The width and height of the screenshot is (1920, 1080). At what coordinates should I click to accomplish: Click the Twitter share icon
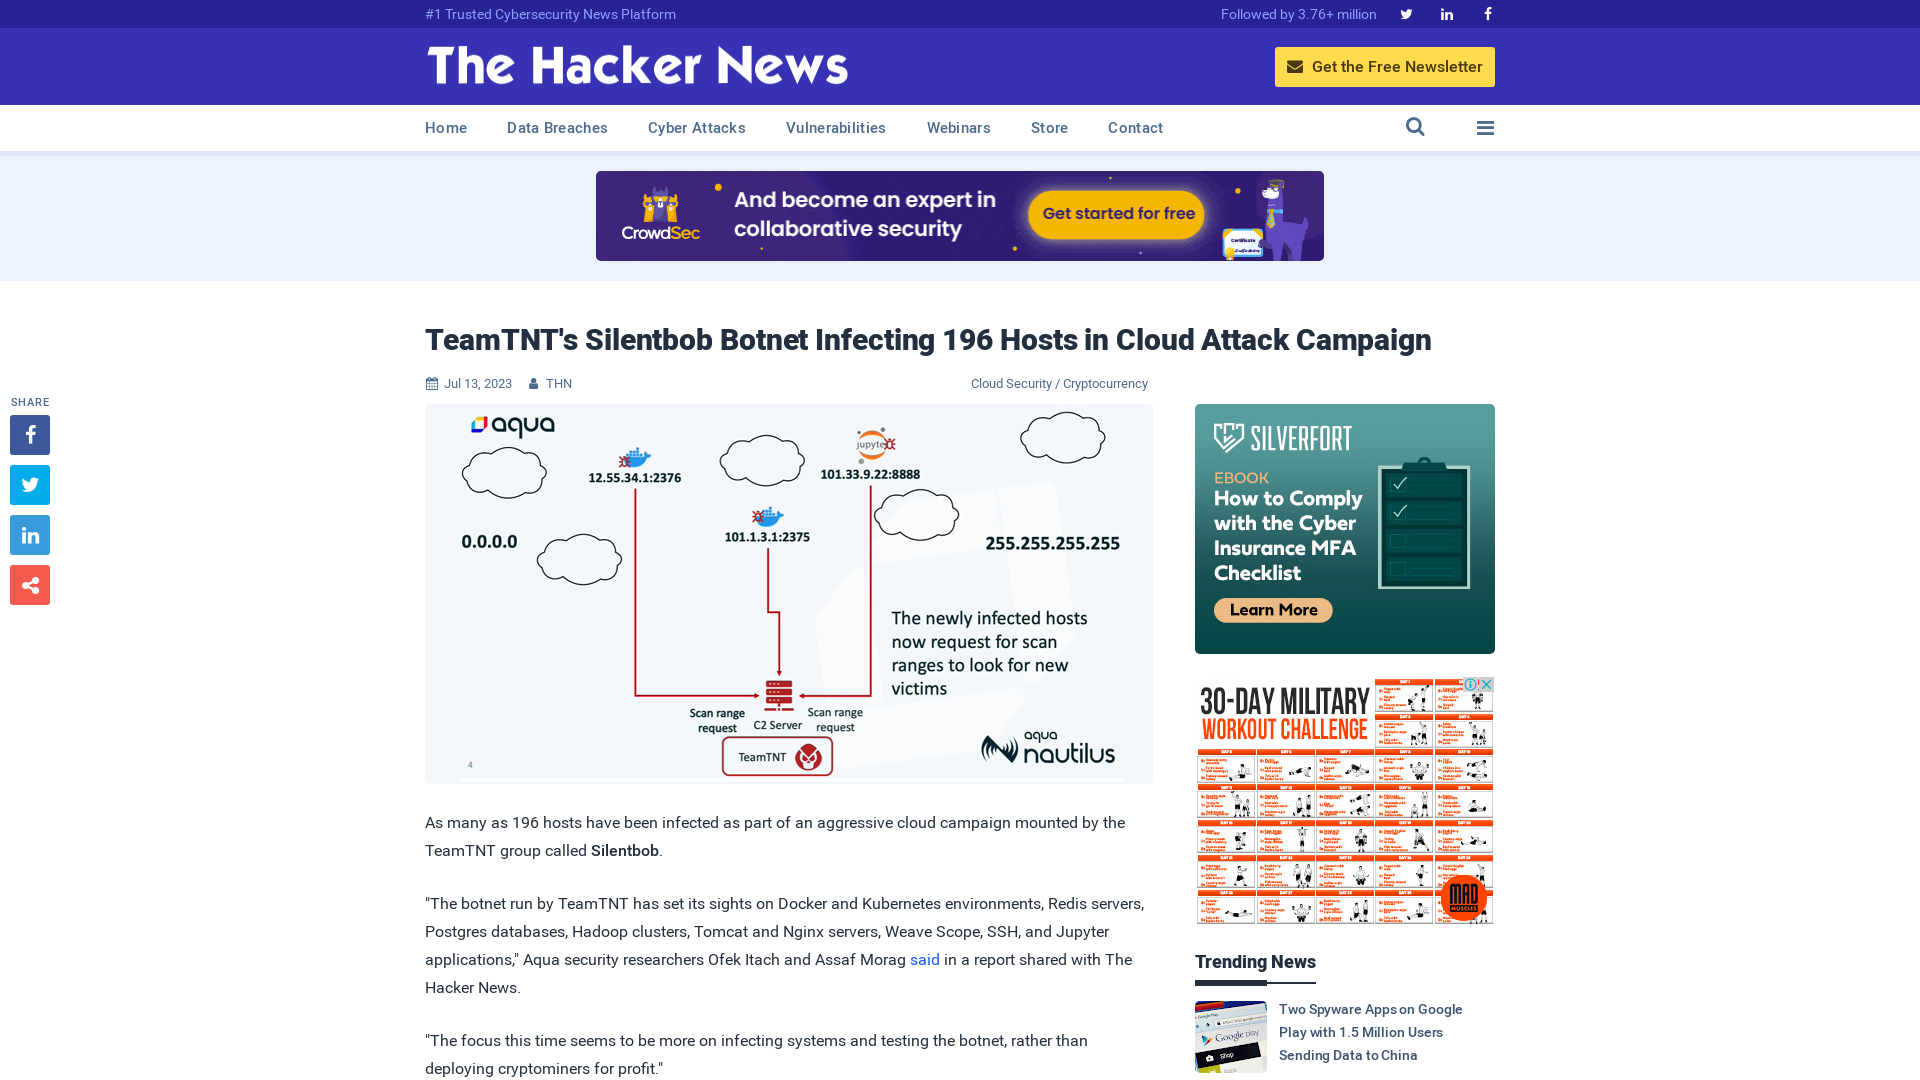coord(29,484)
